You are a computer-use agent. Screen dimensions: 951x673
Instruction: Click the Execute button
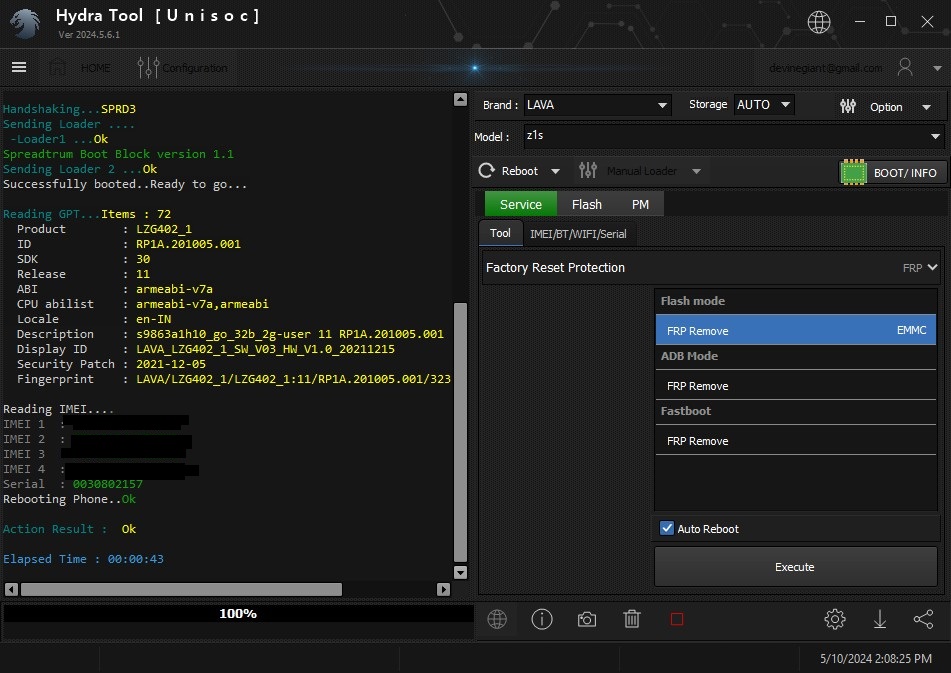[x=795, y=567]
